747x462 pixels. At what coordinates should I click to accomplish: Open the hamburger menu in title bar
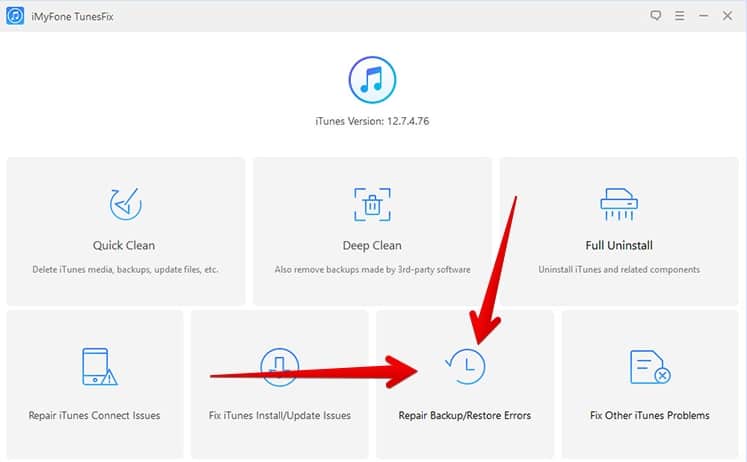click(680, 16)
